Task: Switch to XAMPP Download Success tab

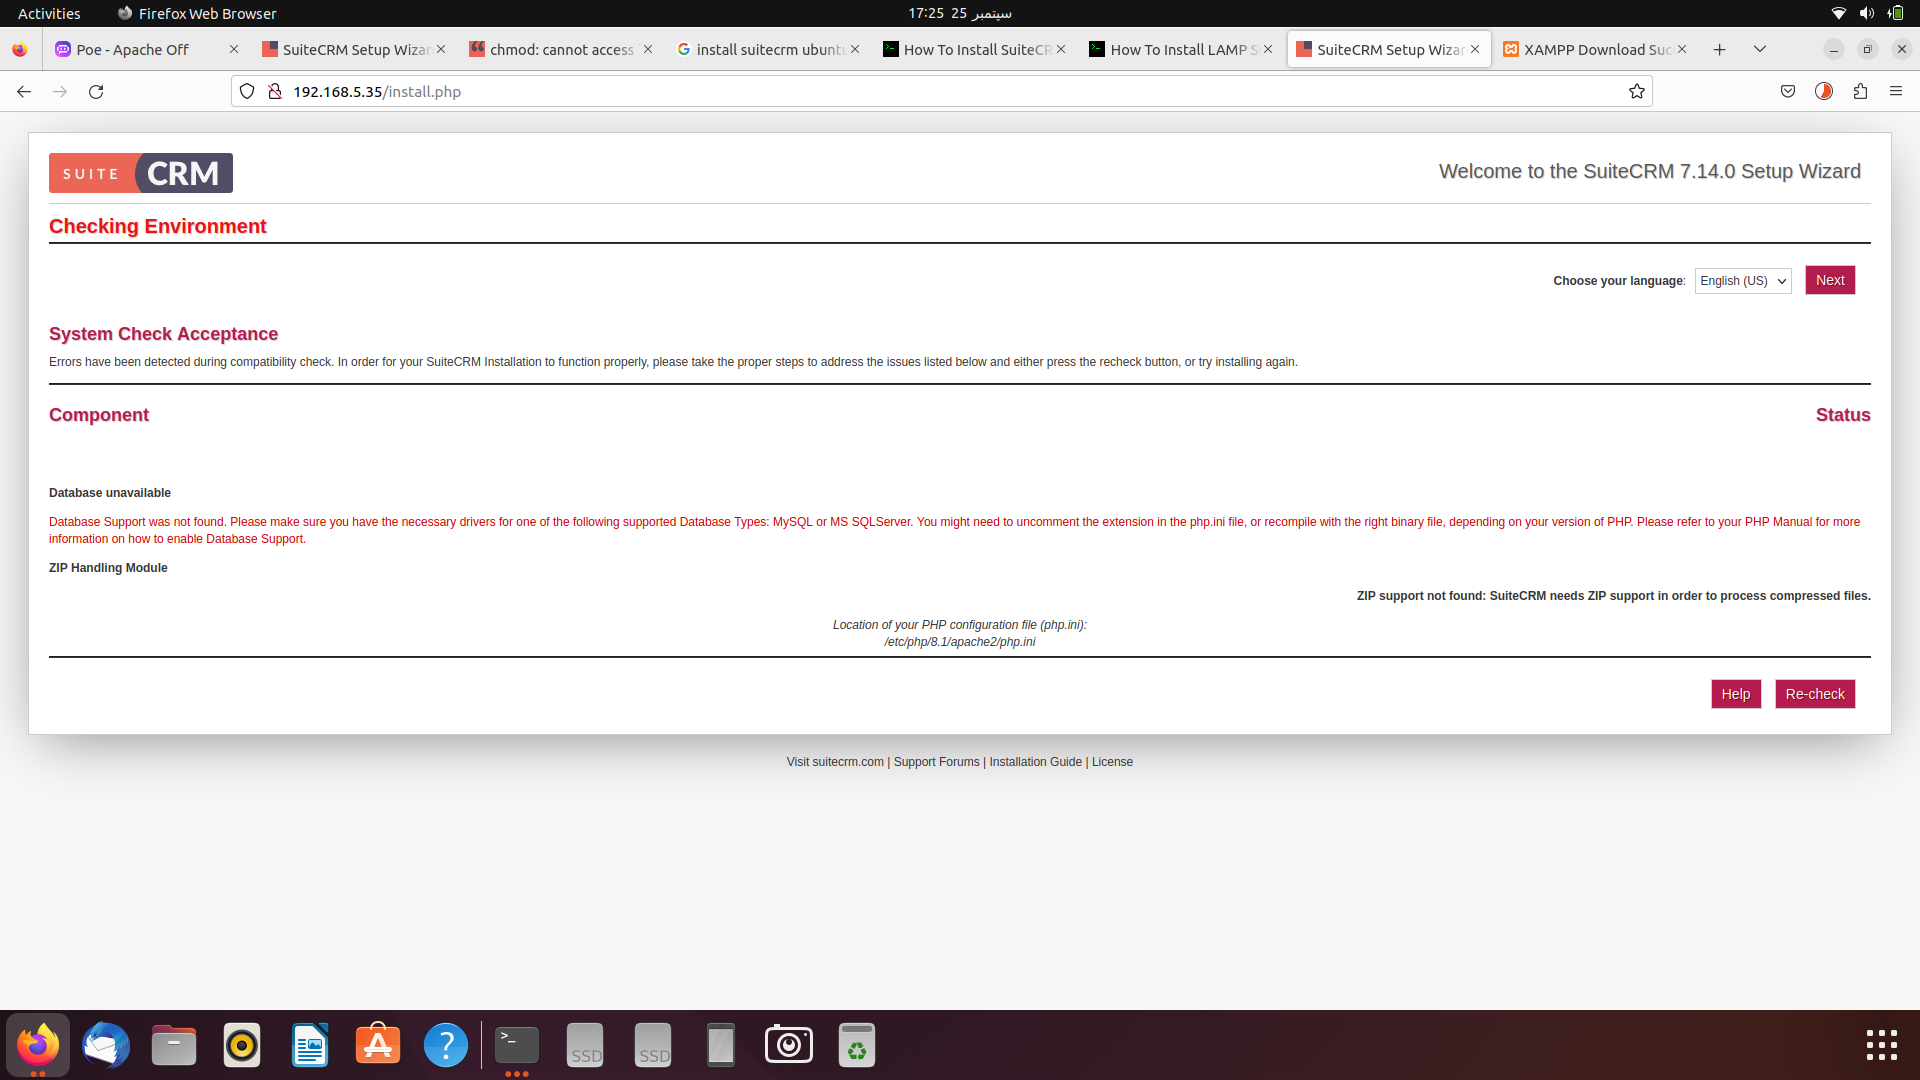Action: [1597, 49]
